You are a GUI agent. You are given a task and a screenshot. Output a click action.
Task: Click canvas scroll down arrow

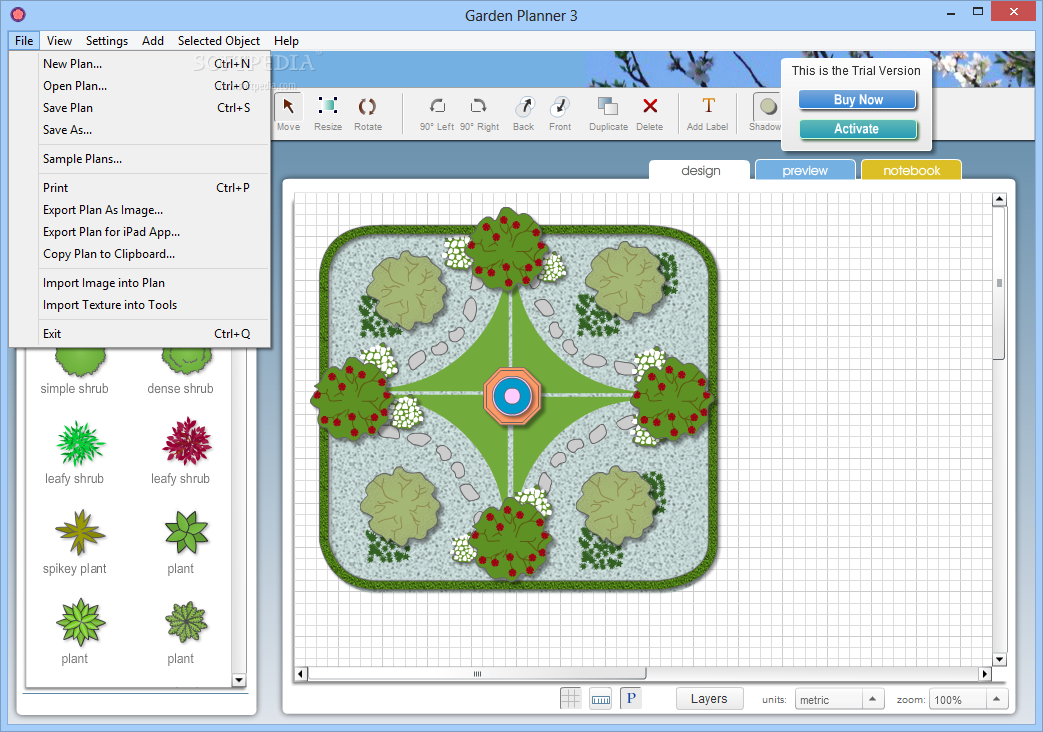tap(999, 659)
